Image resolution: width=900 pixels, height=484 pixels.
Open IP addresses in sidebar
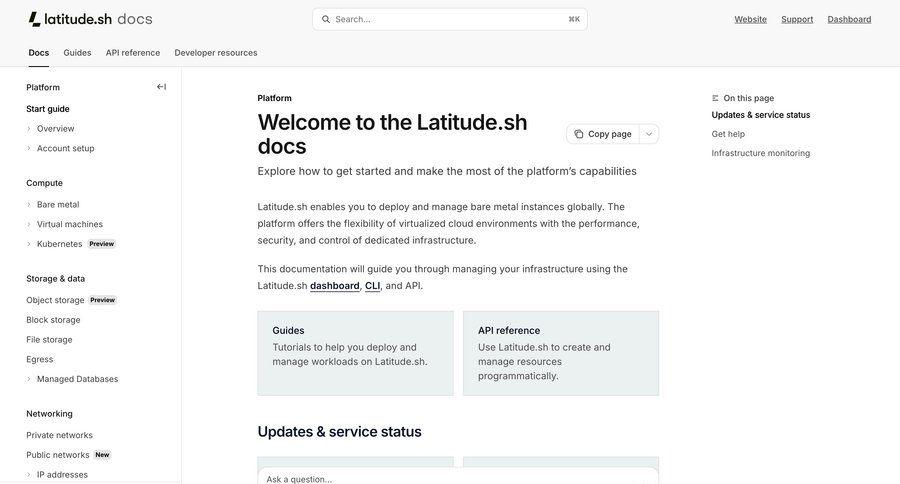pyautogui.click(x=63, y=475)
